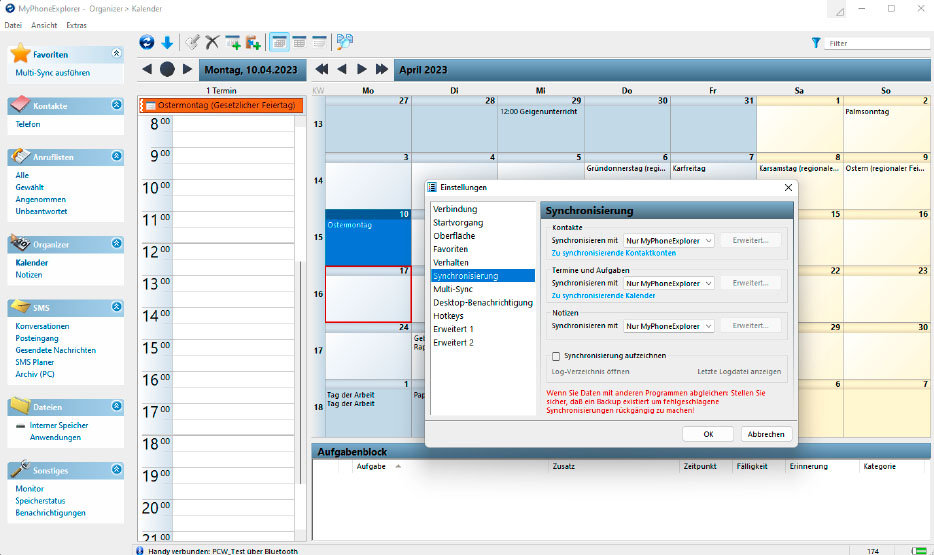Click into the Filter input field

[x=876, y=43]
